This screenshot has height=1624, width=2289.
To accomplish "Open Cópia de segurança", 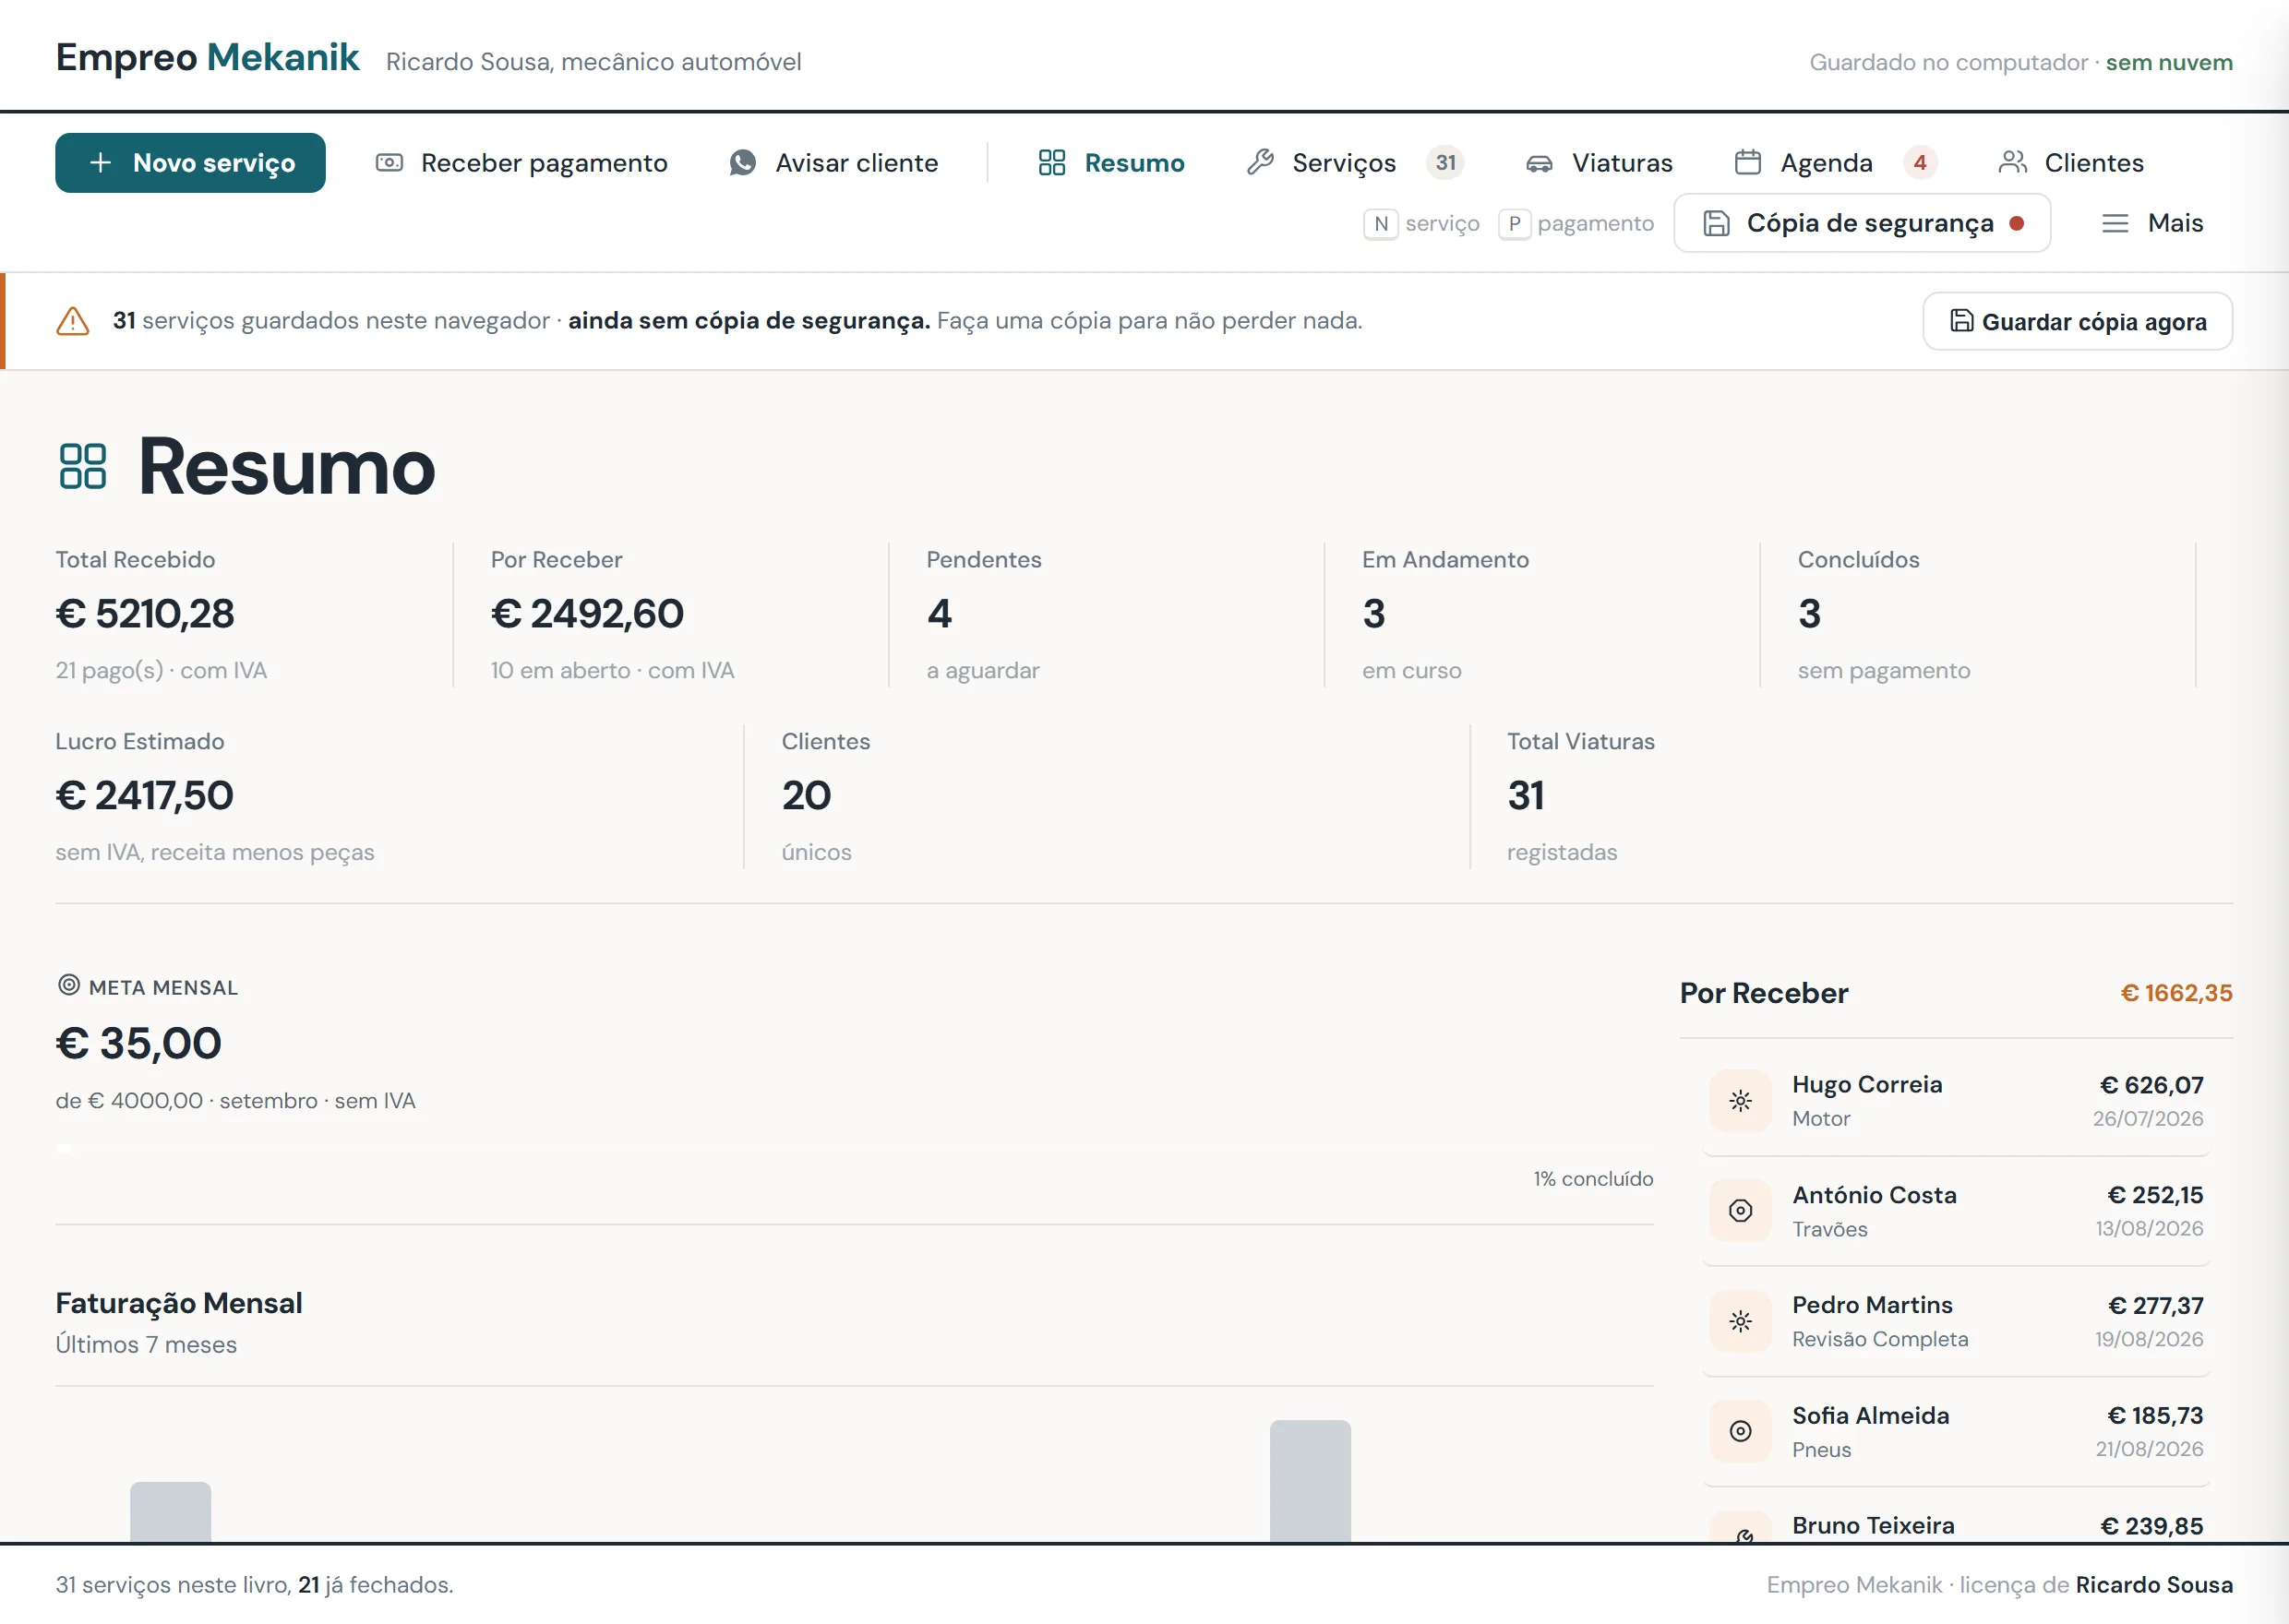I will point(1862,223).
